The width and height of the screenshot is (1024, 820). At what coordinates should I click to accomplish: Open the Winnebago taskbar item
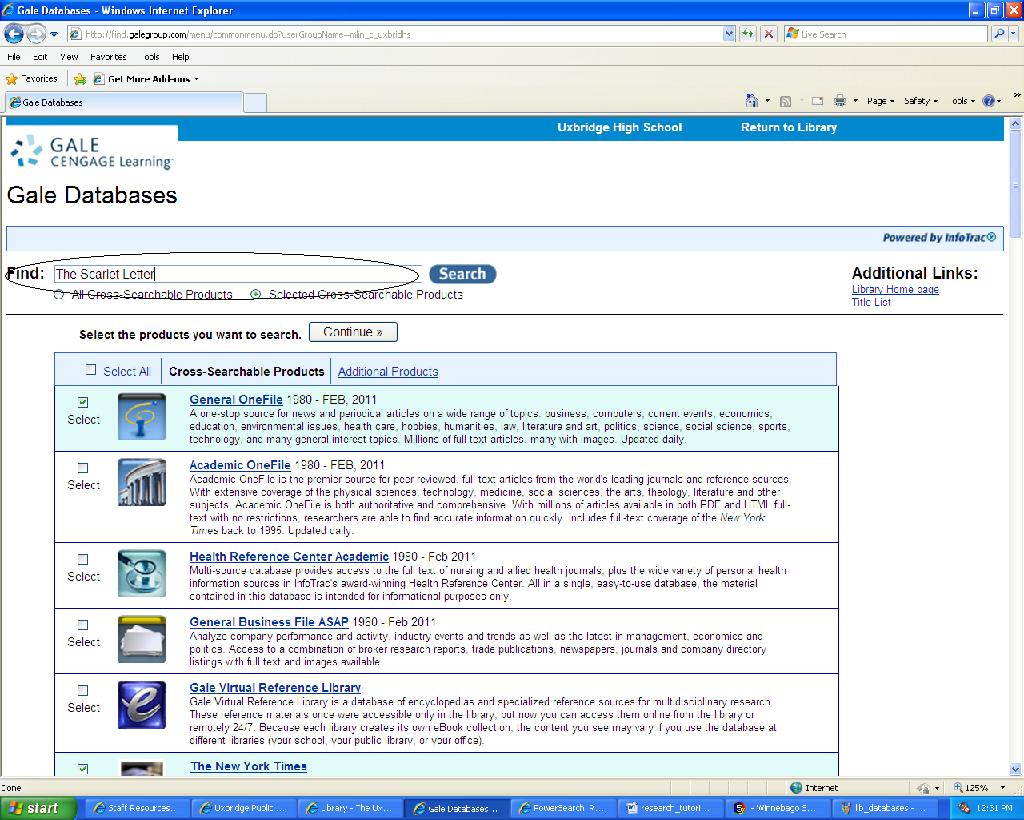776,808
